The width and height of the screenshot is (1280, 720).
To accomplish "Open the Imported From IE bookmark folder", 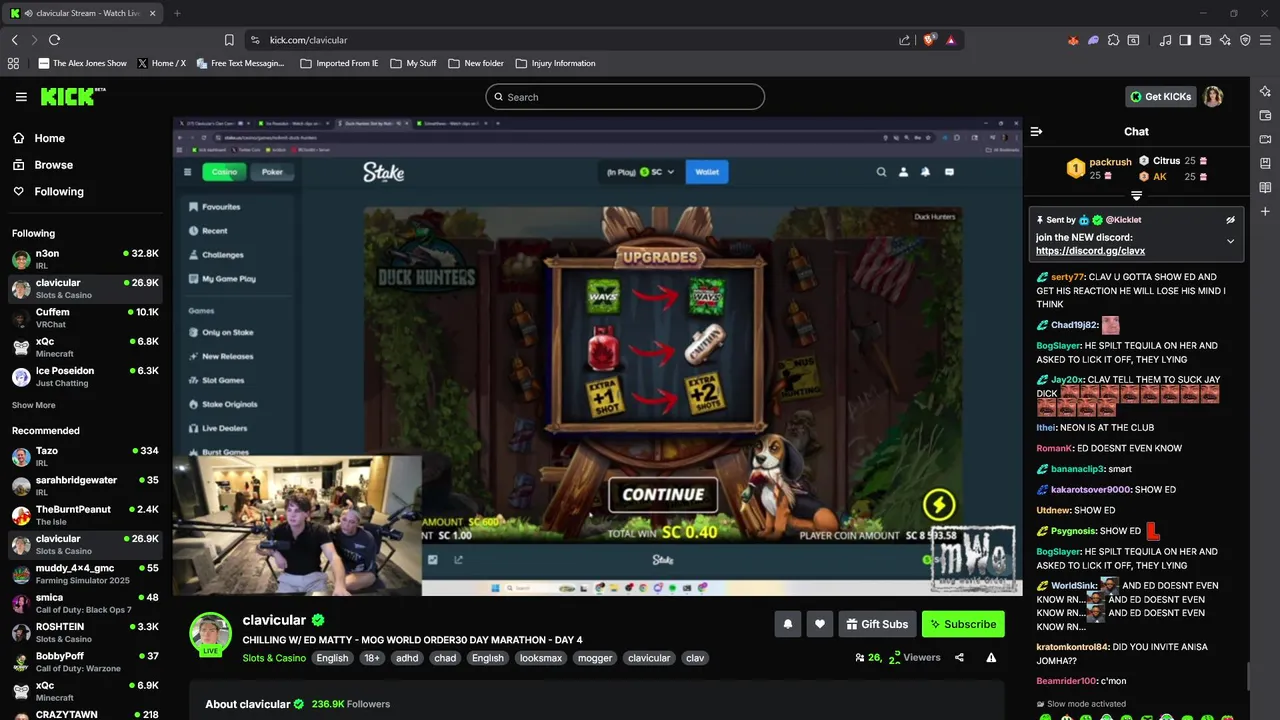I will (339, 63).
